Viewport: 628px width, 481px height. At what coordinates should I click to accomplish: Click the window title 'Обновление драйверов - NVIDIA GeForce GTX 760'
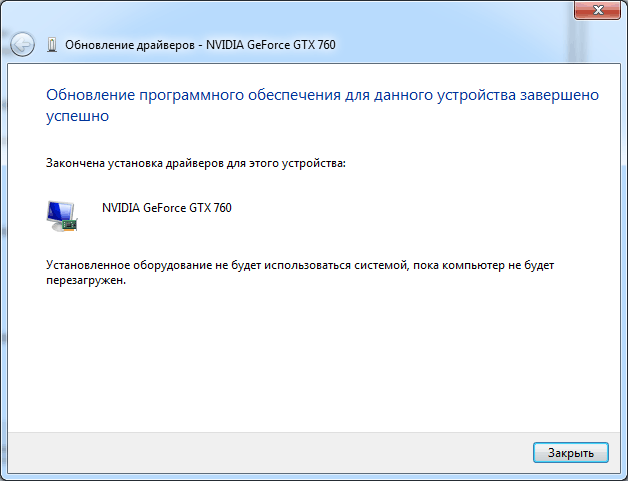point(200,45)
